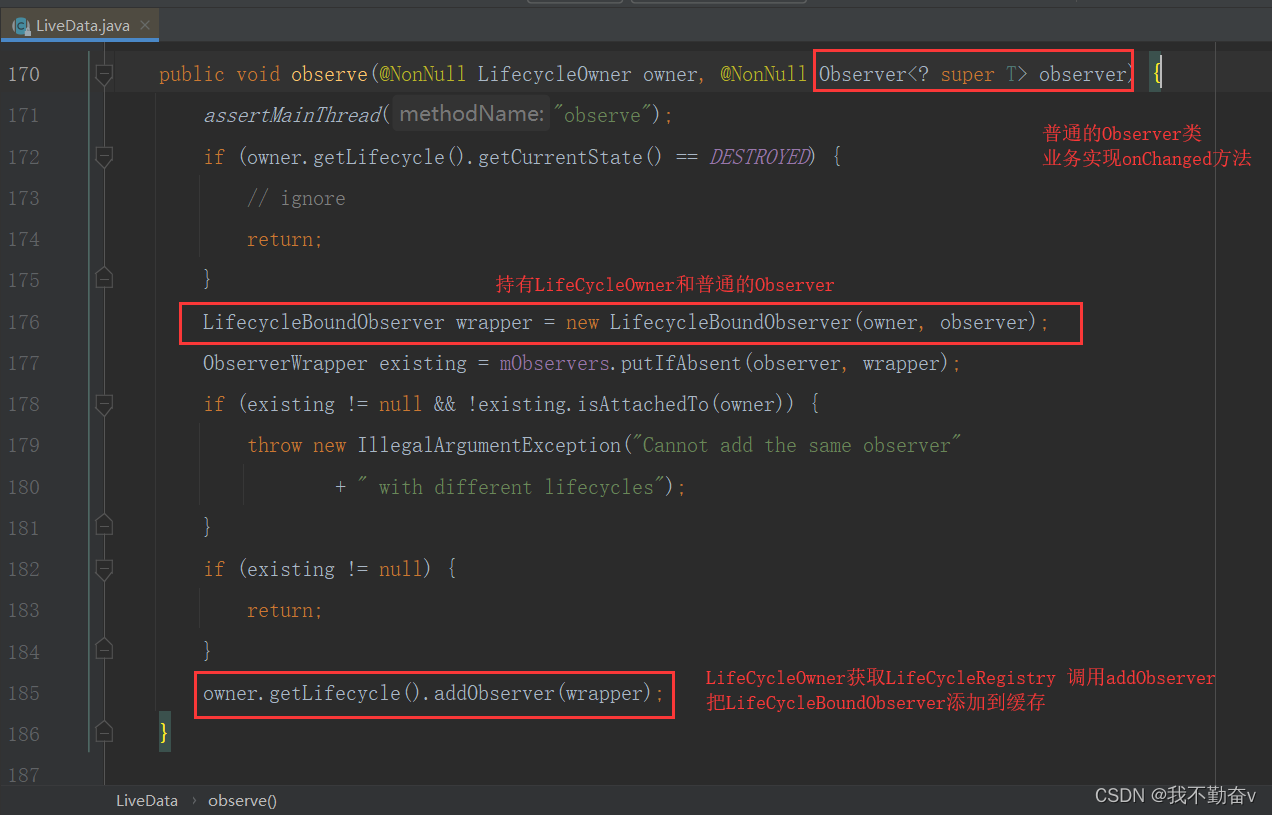Image resolution: width=1272 pixels, height=815 pixels.
Task: Click the fold end marker on line 175
Action: [x=104, y=277]
